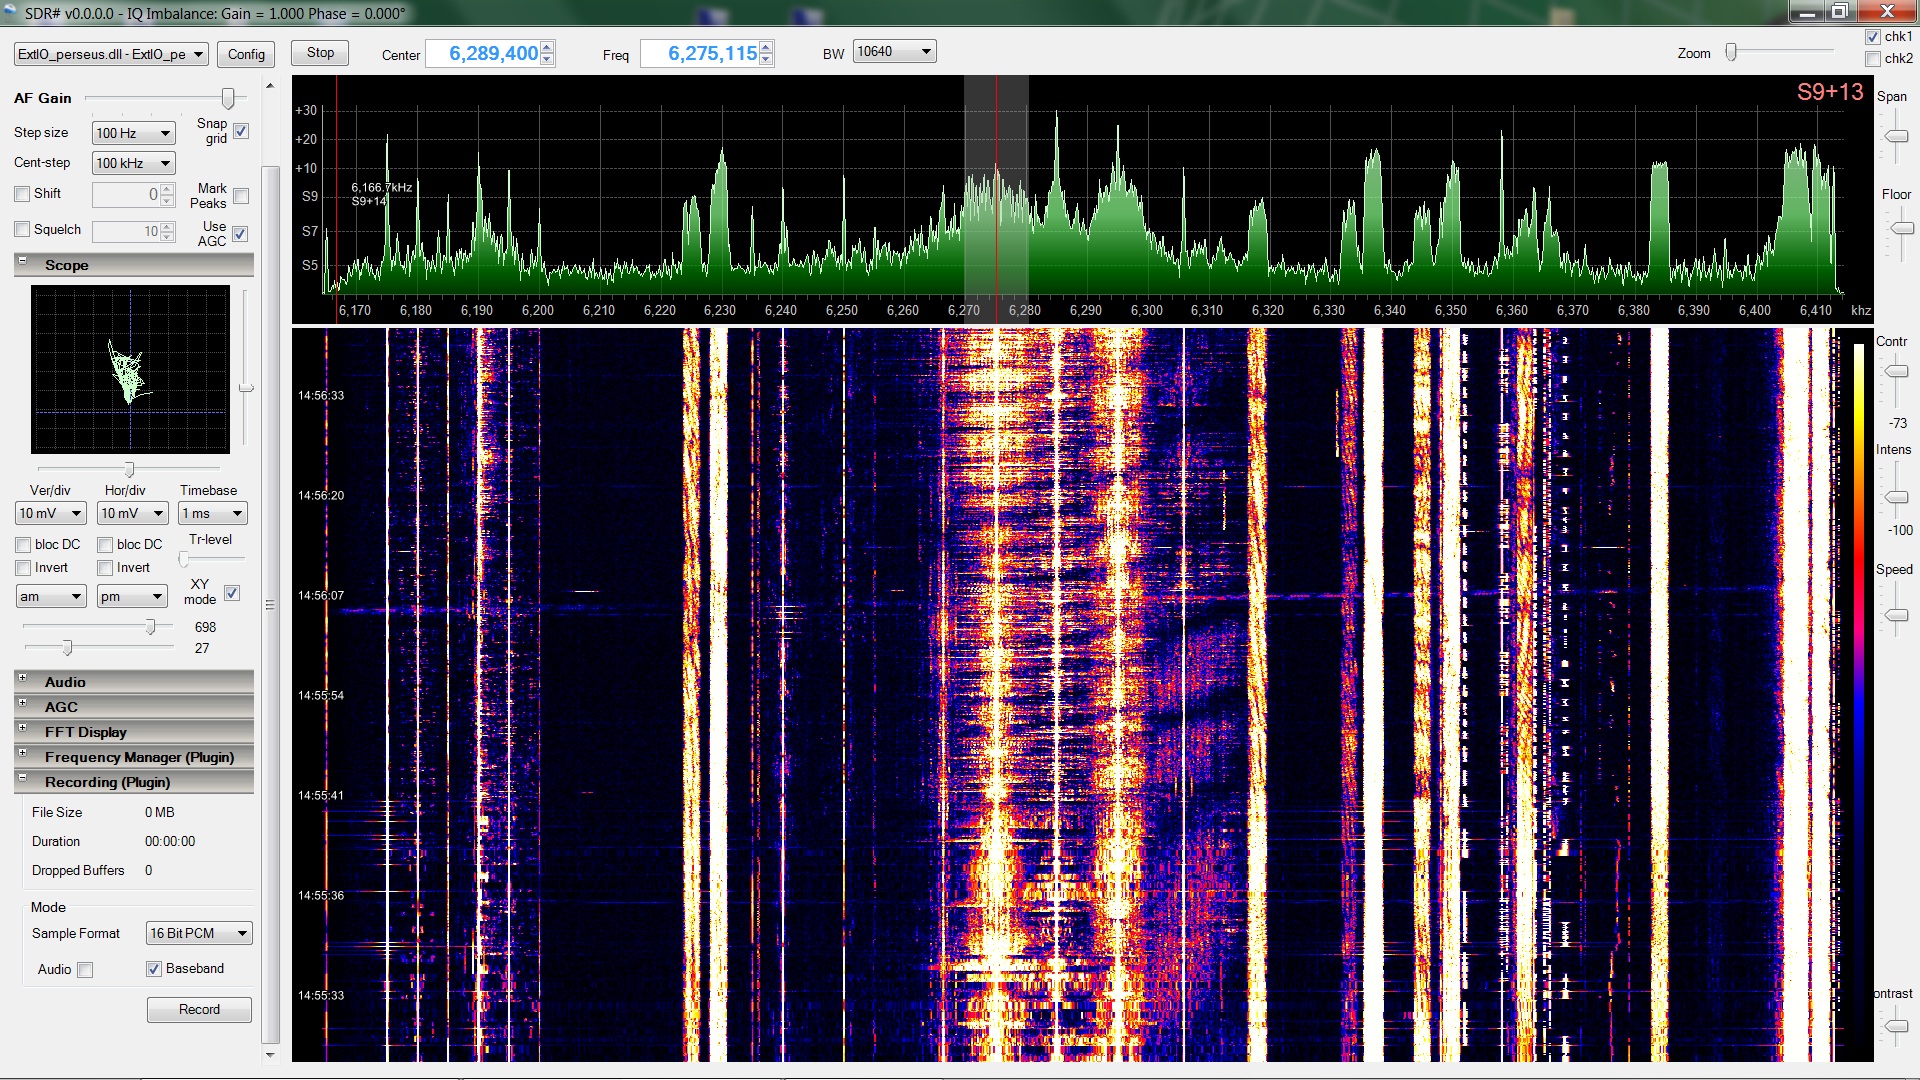This screenshot has height=1080, width=1920.
Task: Expand the Audio panel plus icon
Action: coord(22,678)
